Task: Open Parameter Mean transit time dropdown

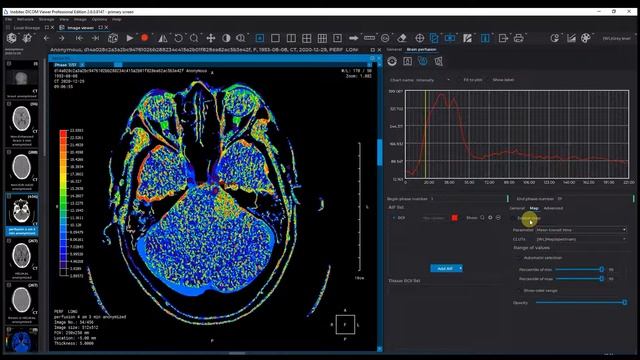Action: click(582, 230)
